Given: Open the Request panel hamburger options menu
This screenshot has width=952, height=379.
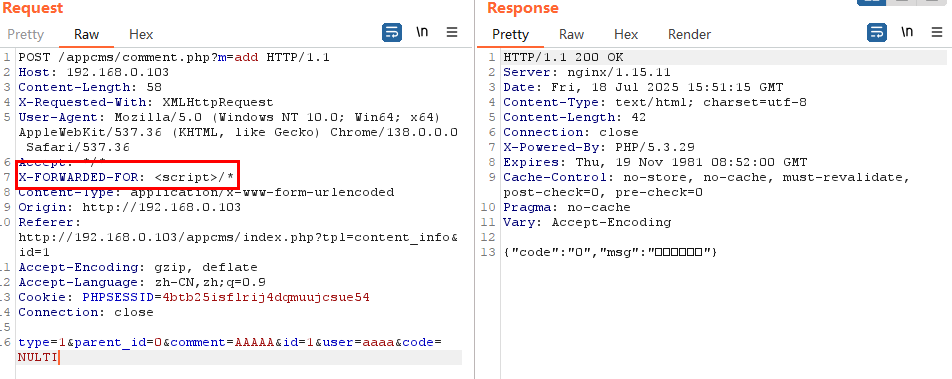Looking at the screenshot, I should (452, 33).
